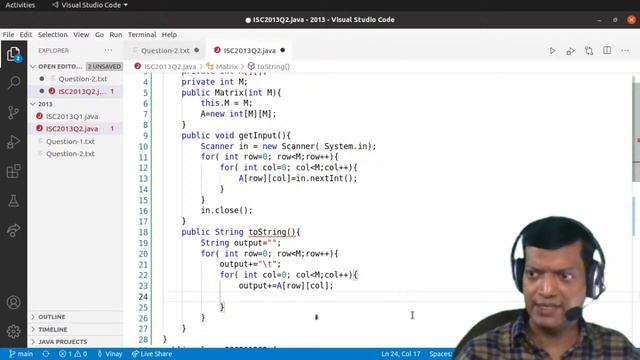Open errors and warnings status indicator
The image size is (640, 360).
[73, 354]
